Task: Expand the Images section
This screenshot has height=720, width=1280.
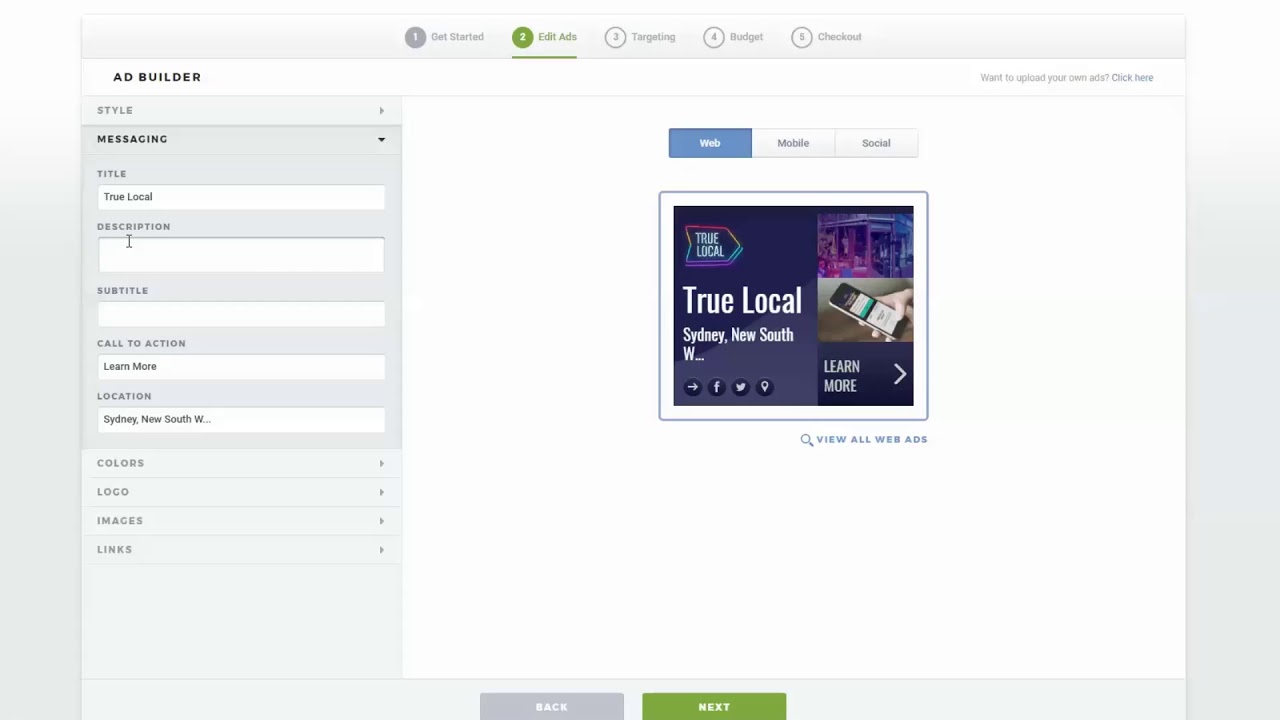Action: (x=241, y=521)
